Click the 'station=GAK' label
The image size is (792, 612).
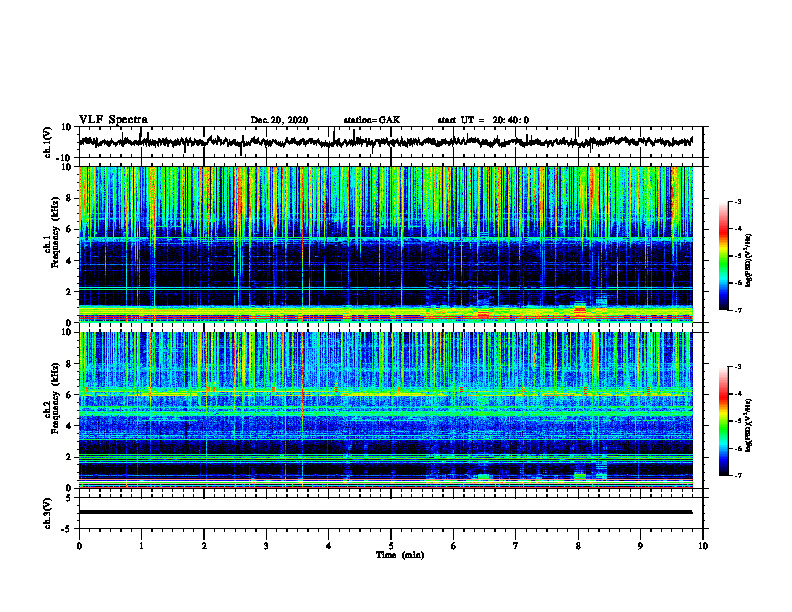(x=372, y=120)
